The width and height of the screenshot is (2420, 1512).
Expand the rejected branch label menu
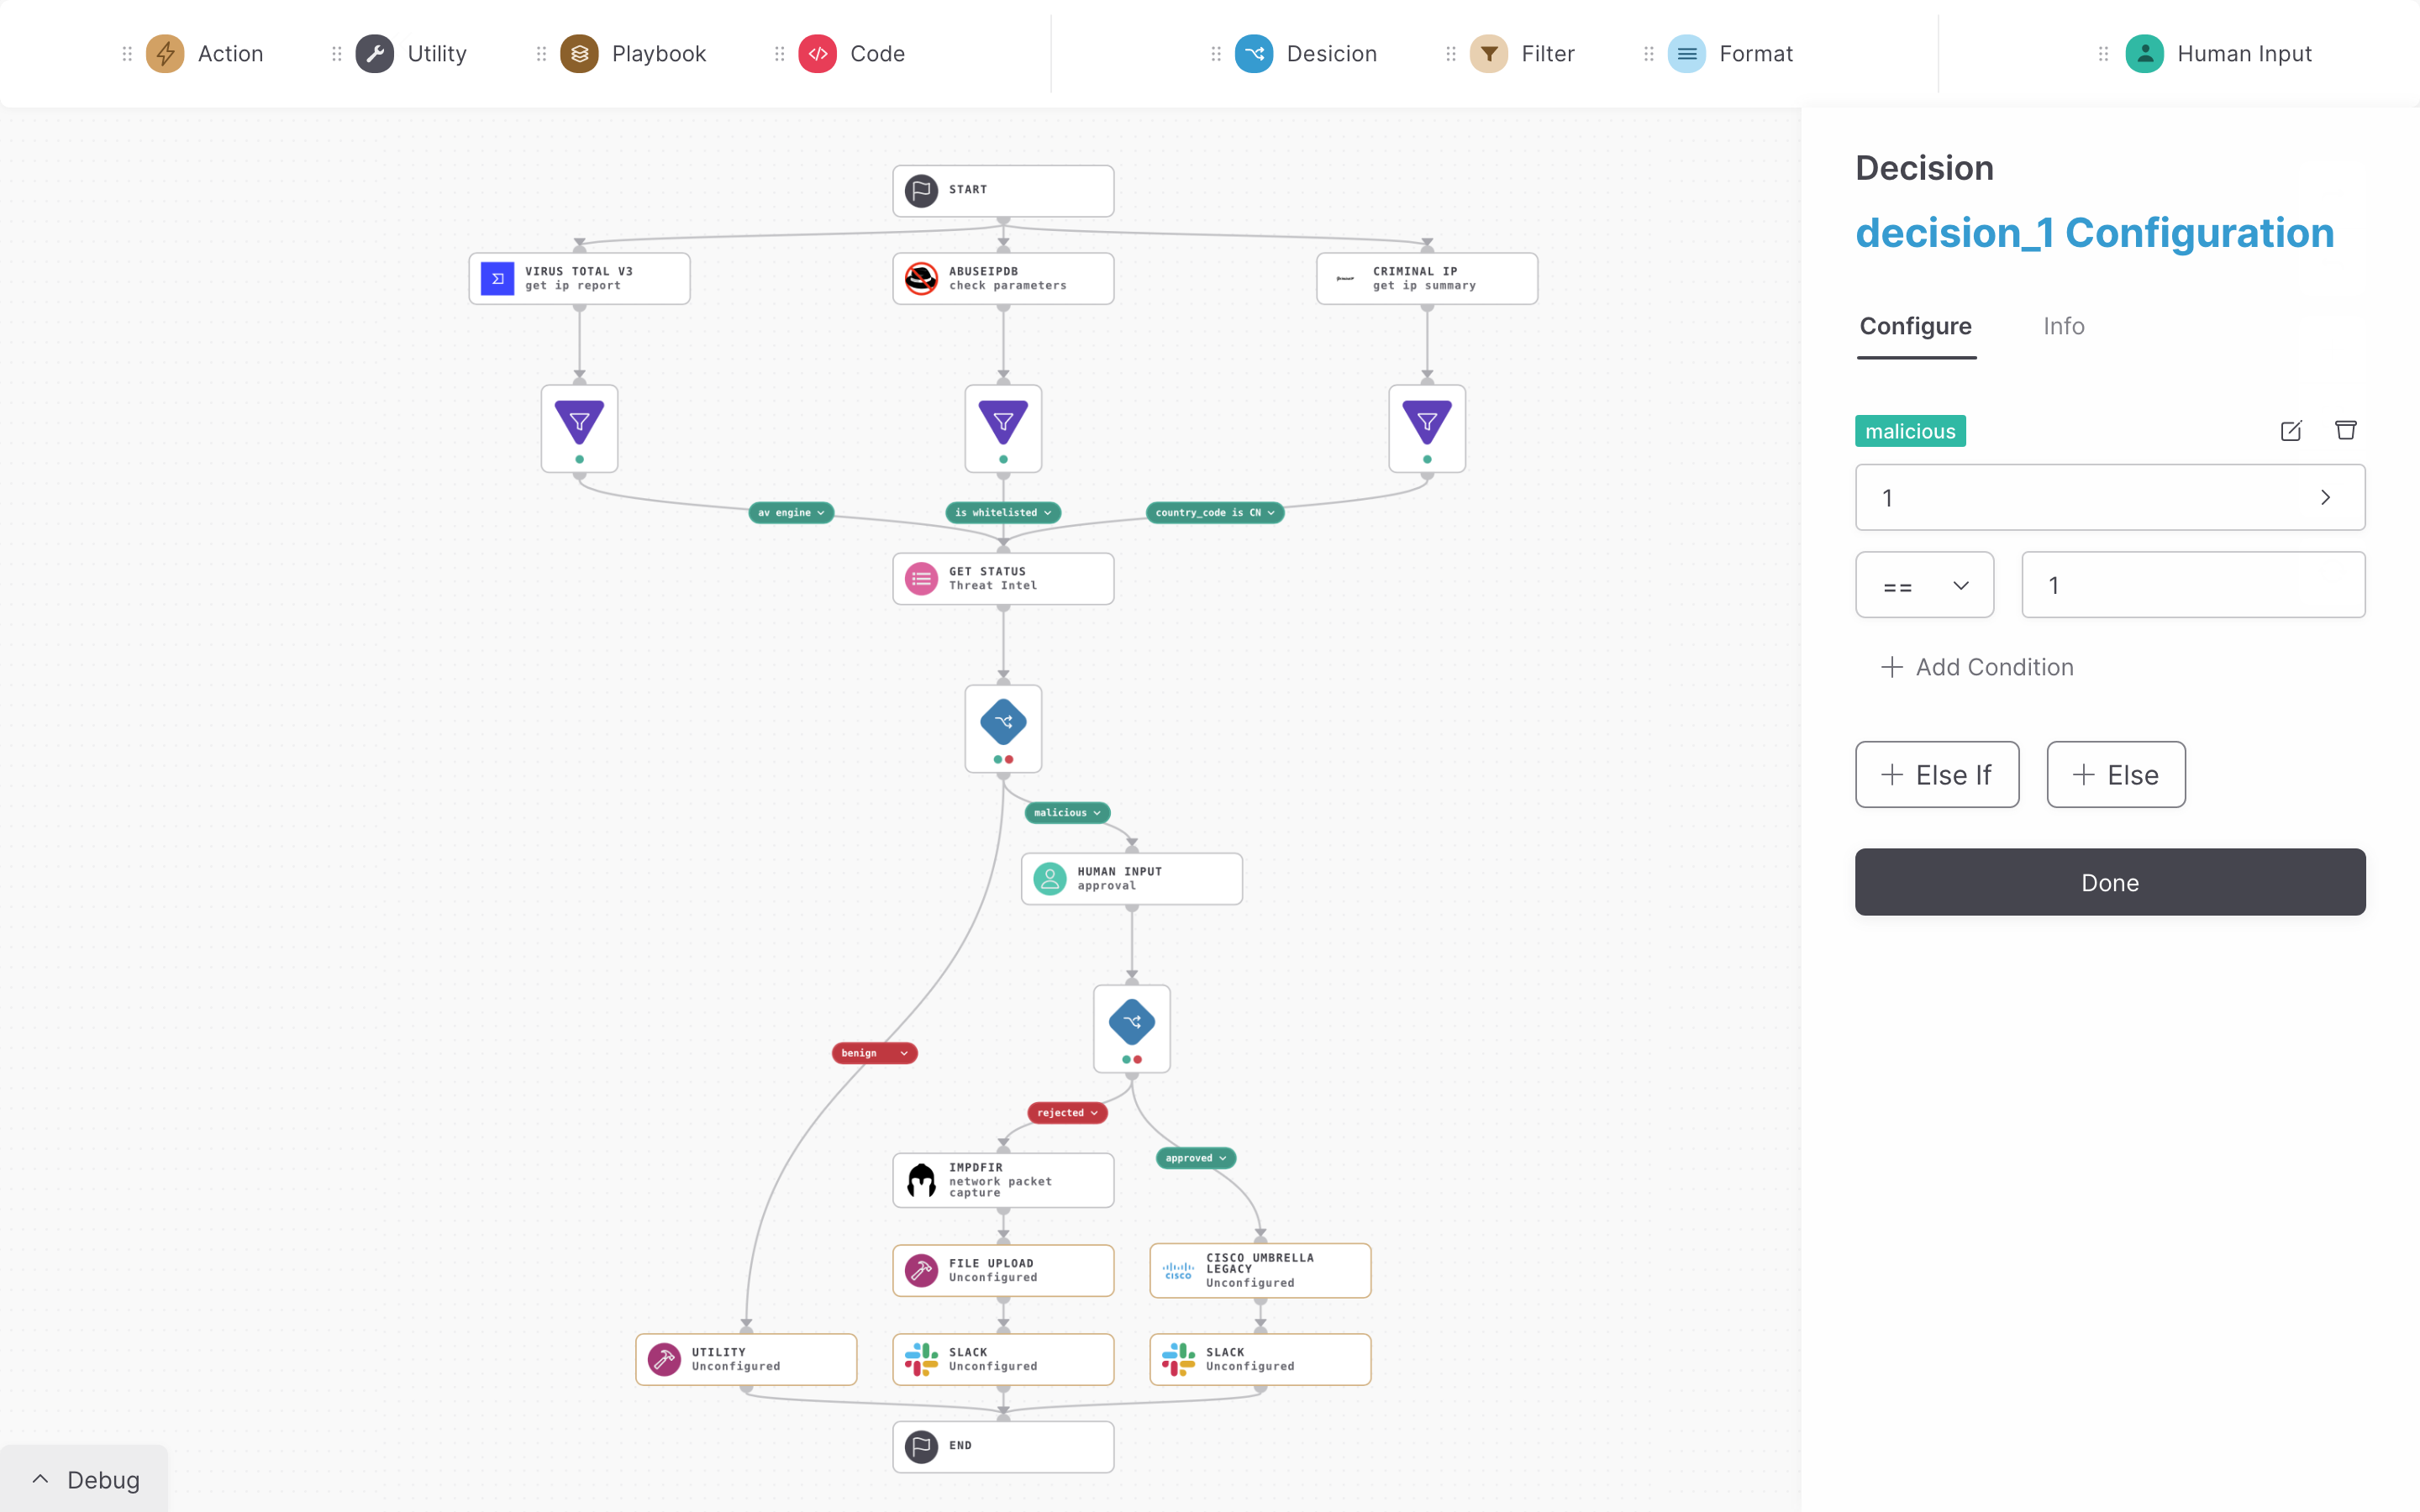[x=1094, y=1113]
